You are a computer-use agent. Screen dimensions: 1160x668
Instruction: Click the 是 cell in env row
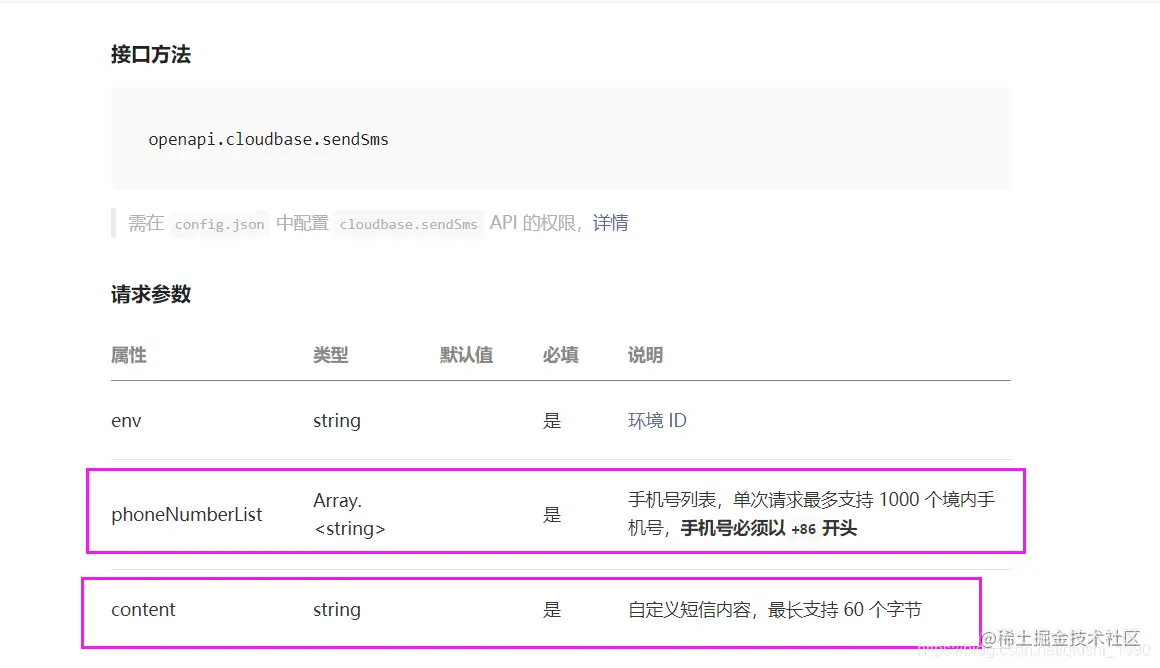552,421
